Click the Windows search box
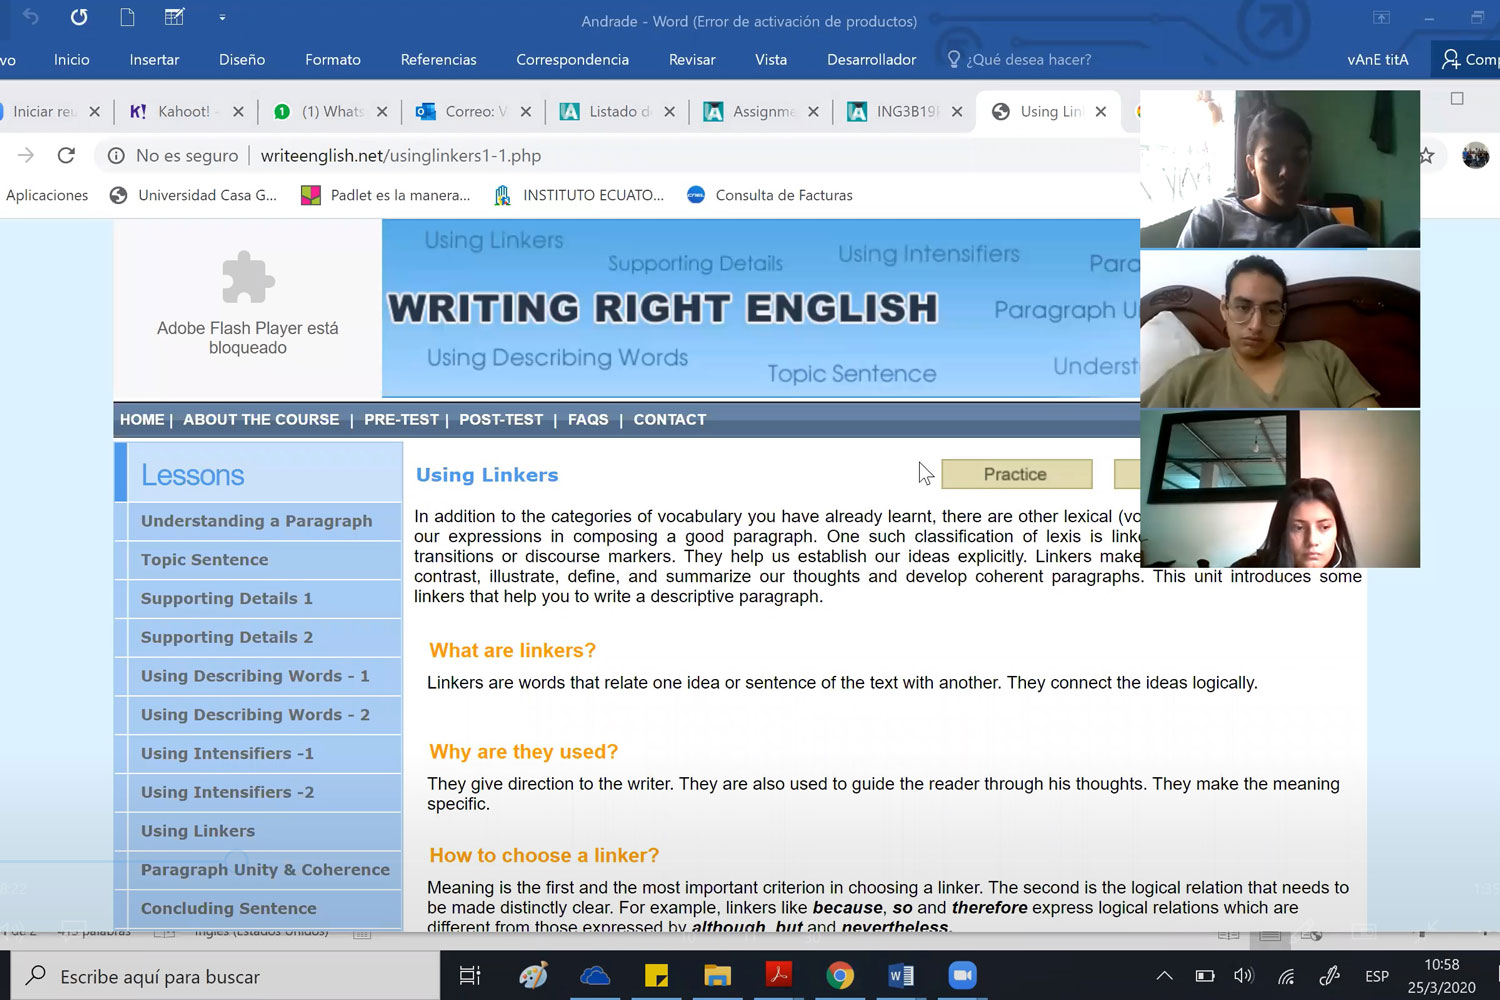The width and height of the screenshot is (1500, 1000). (x=230, y=976)
